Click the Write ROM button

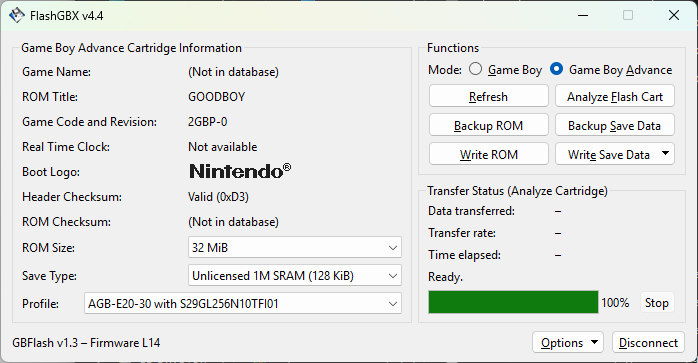click(488, 154)
